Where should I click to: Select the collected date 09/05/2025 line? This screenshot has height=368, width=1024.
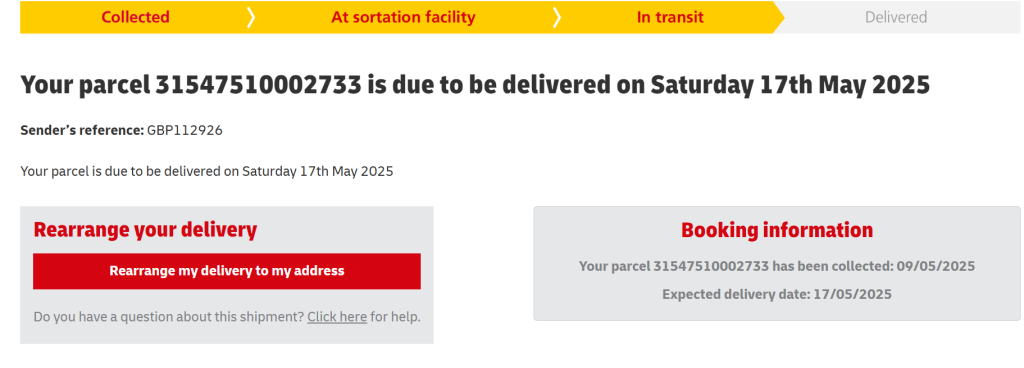pos(777,266)
